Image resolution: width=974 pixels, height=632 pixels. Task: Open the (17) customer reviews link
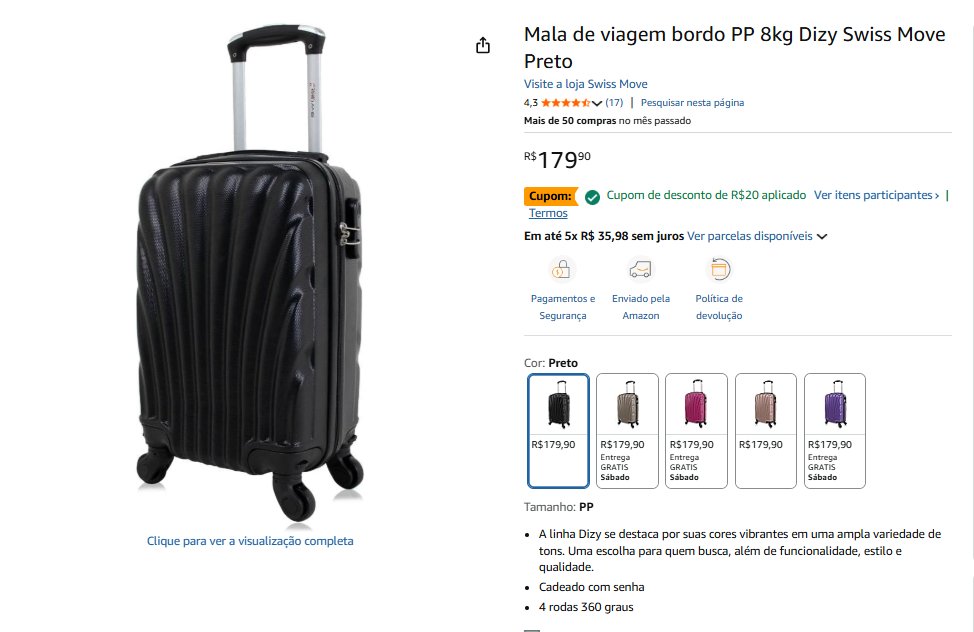click(x=614, y=103)
